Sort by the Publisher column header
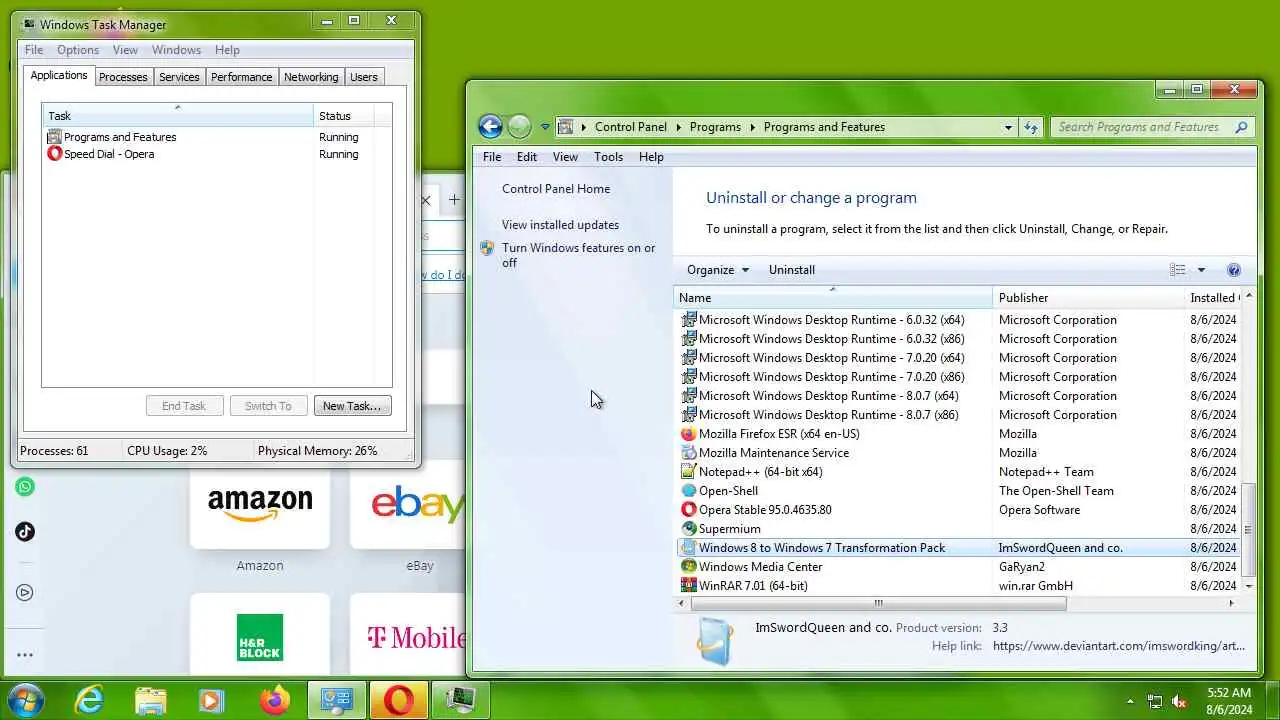This screenshot has height=720, width=1280. pos(1088,298)
